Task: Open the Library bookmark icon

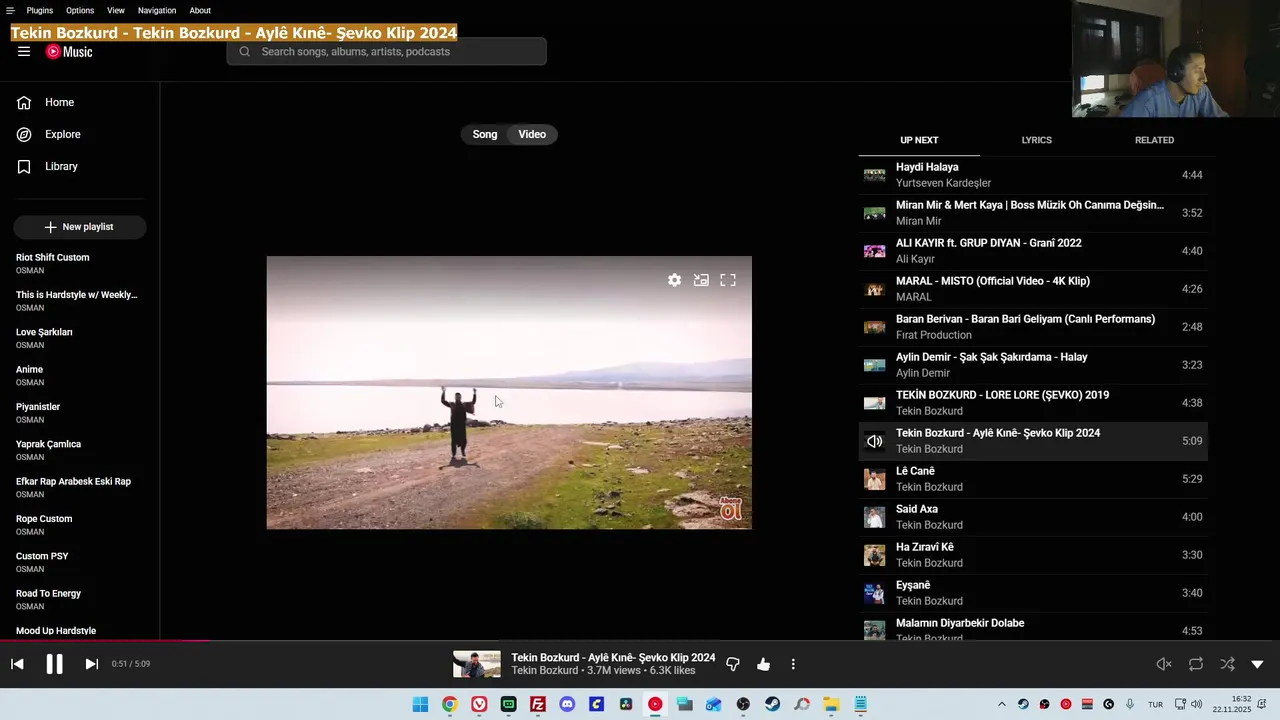Action: tap(24, 166)
